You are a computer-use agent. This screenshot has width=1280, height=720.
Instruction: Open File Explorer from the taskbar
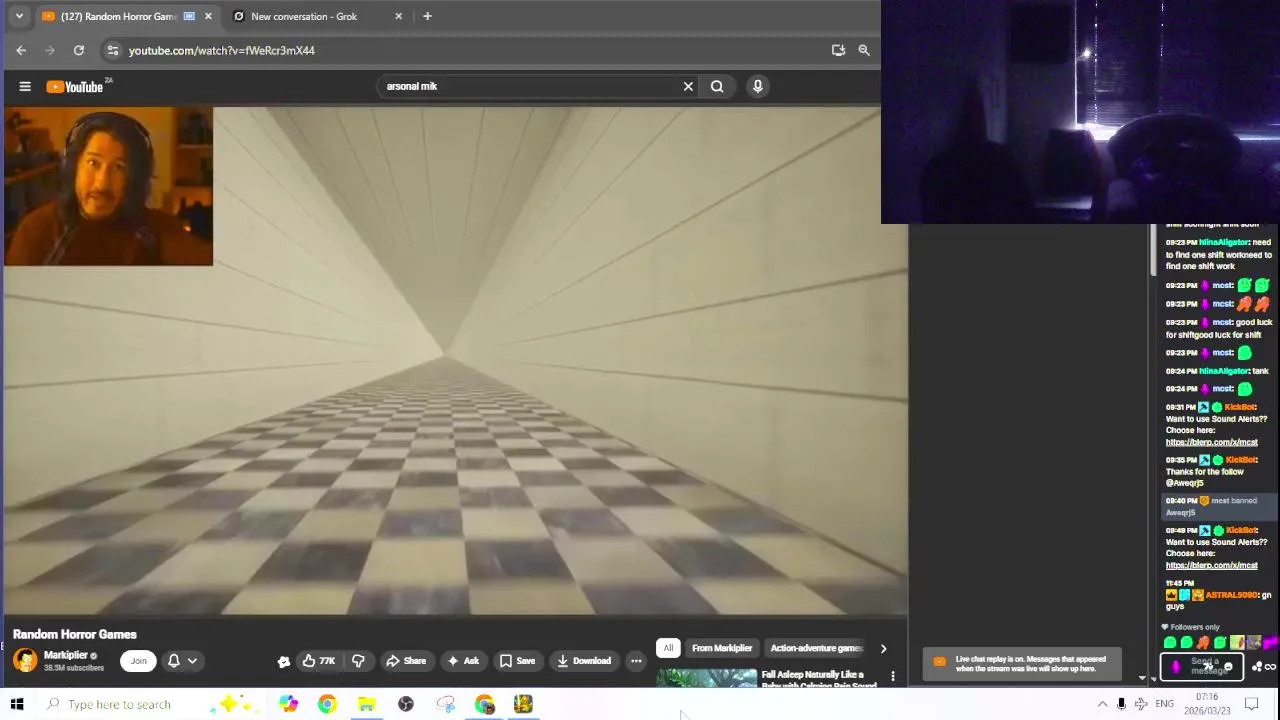pyautogui.click(x=366, y=704)
